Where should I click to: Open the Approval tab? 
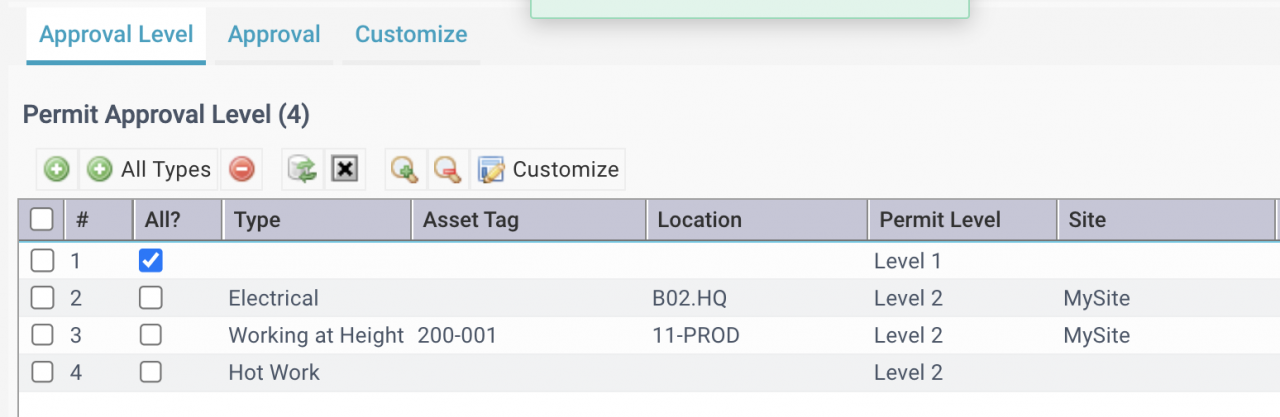click(274, 35)
